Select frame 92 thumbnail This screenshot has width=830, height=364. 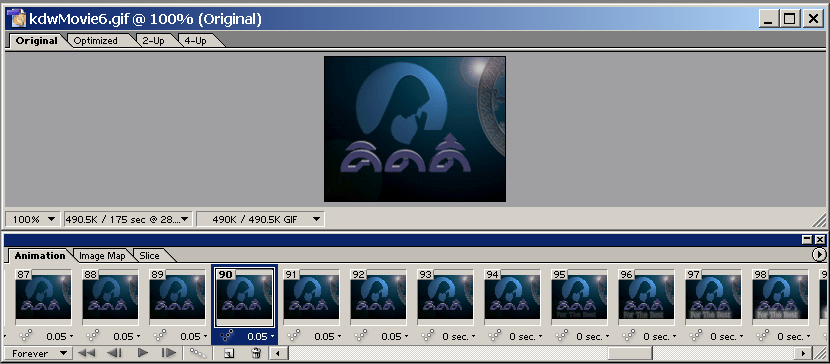click(378, 297)
